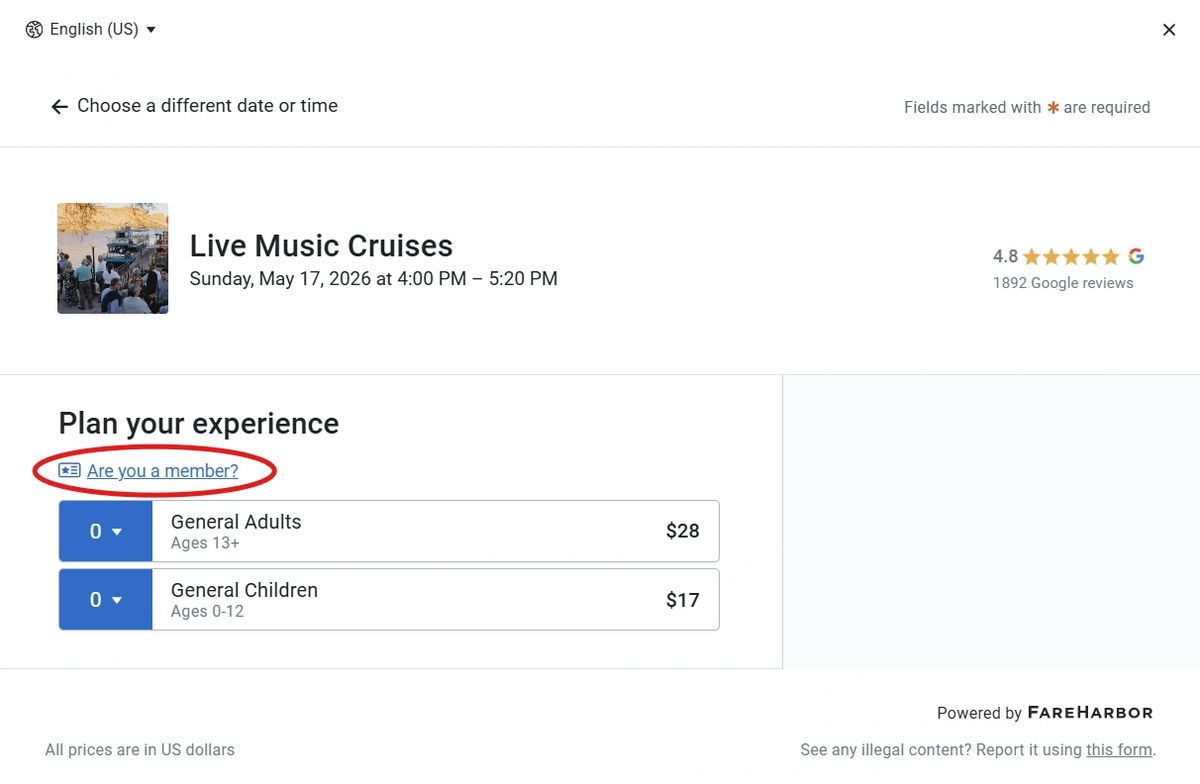Open the English (US) language dropdown
The height and width of the screenshot is (784, 1200).
pyautogui.click(x=91, y=30)
